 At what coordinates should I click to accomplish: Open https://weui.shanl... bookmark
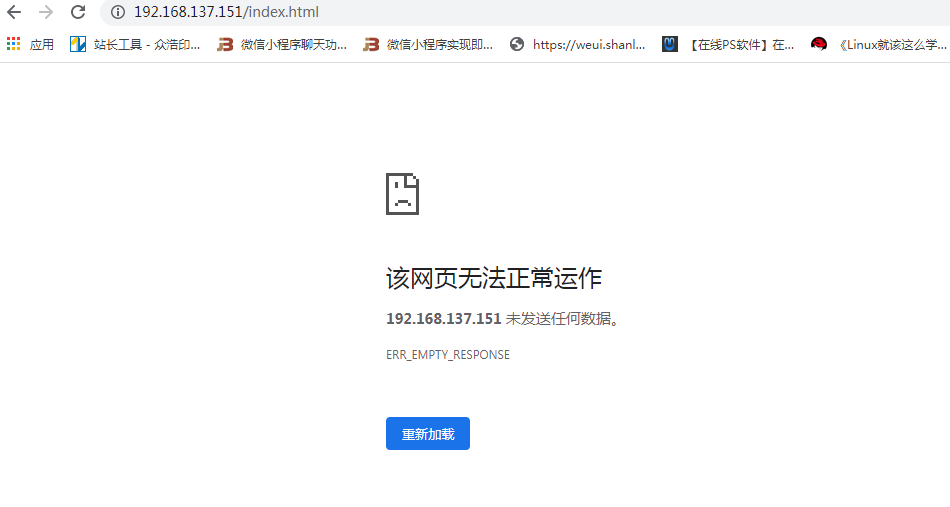tap(577, 44)
